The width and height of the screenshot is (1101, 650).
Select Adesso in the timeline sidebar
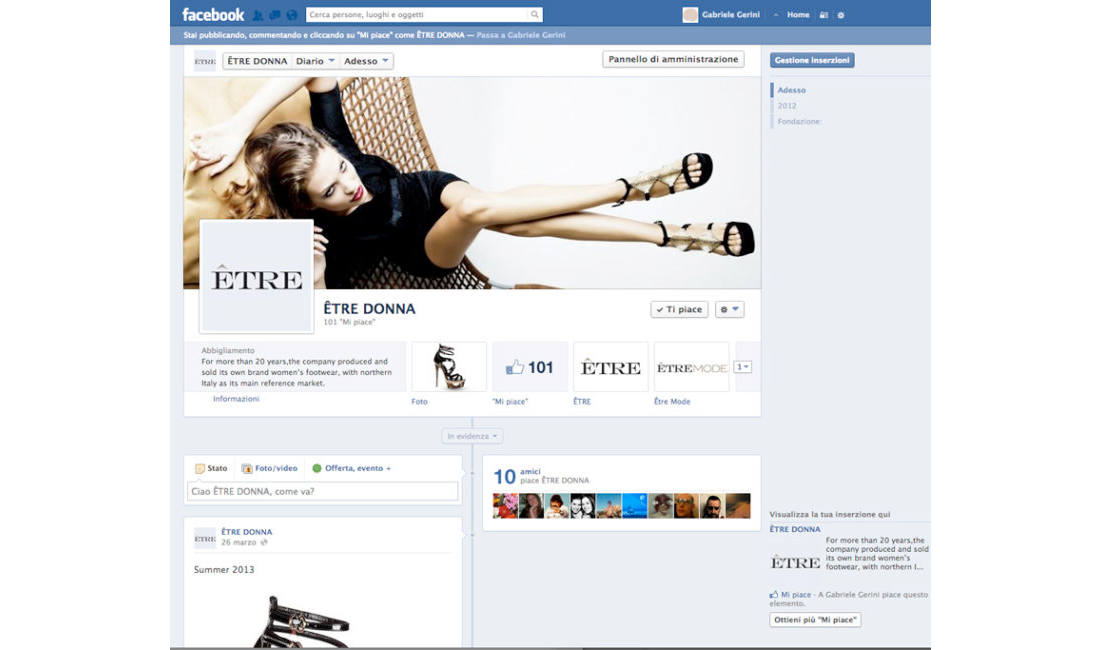791,90
